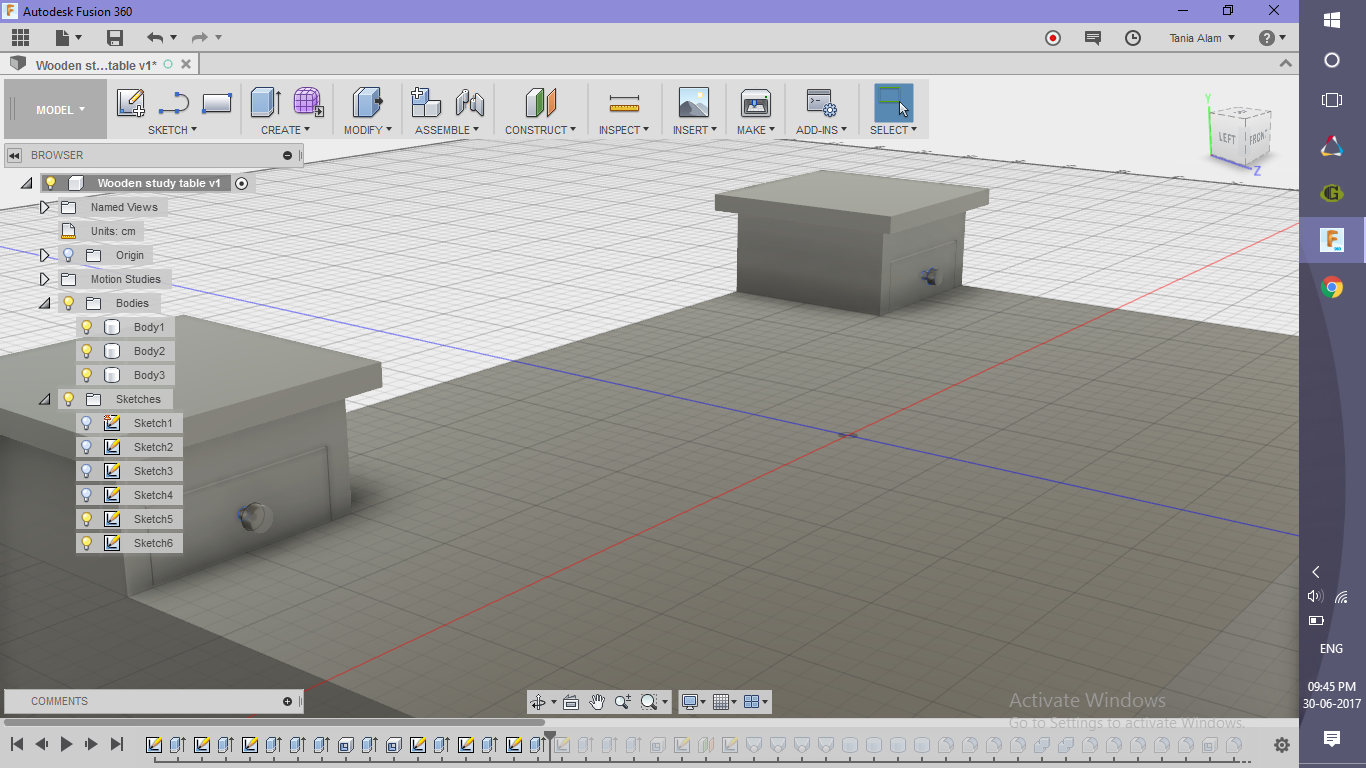Hide Sketch6 using its light bulb
The image size is (1366, 768).
(86, 543)
